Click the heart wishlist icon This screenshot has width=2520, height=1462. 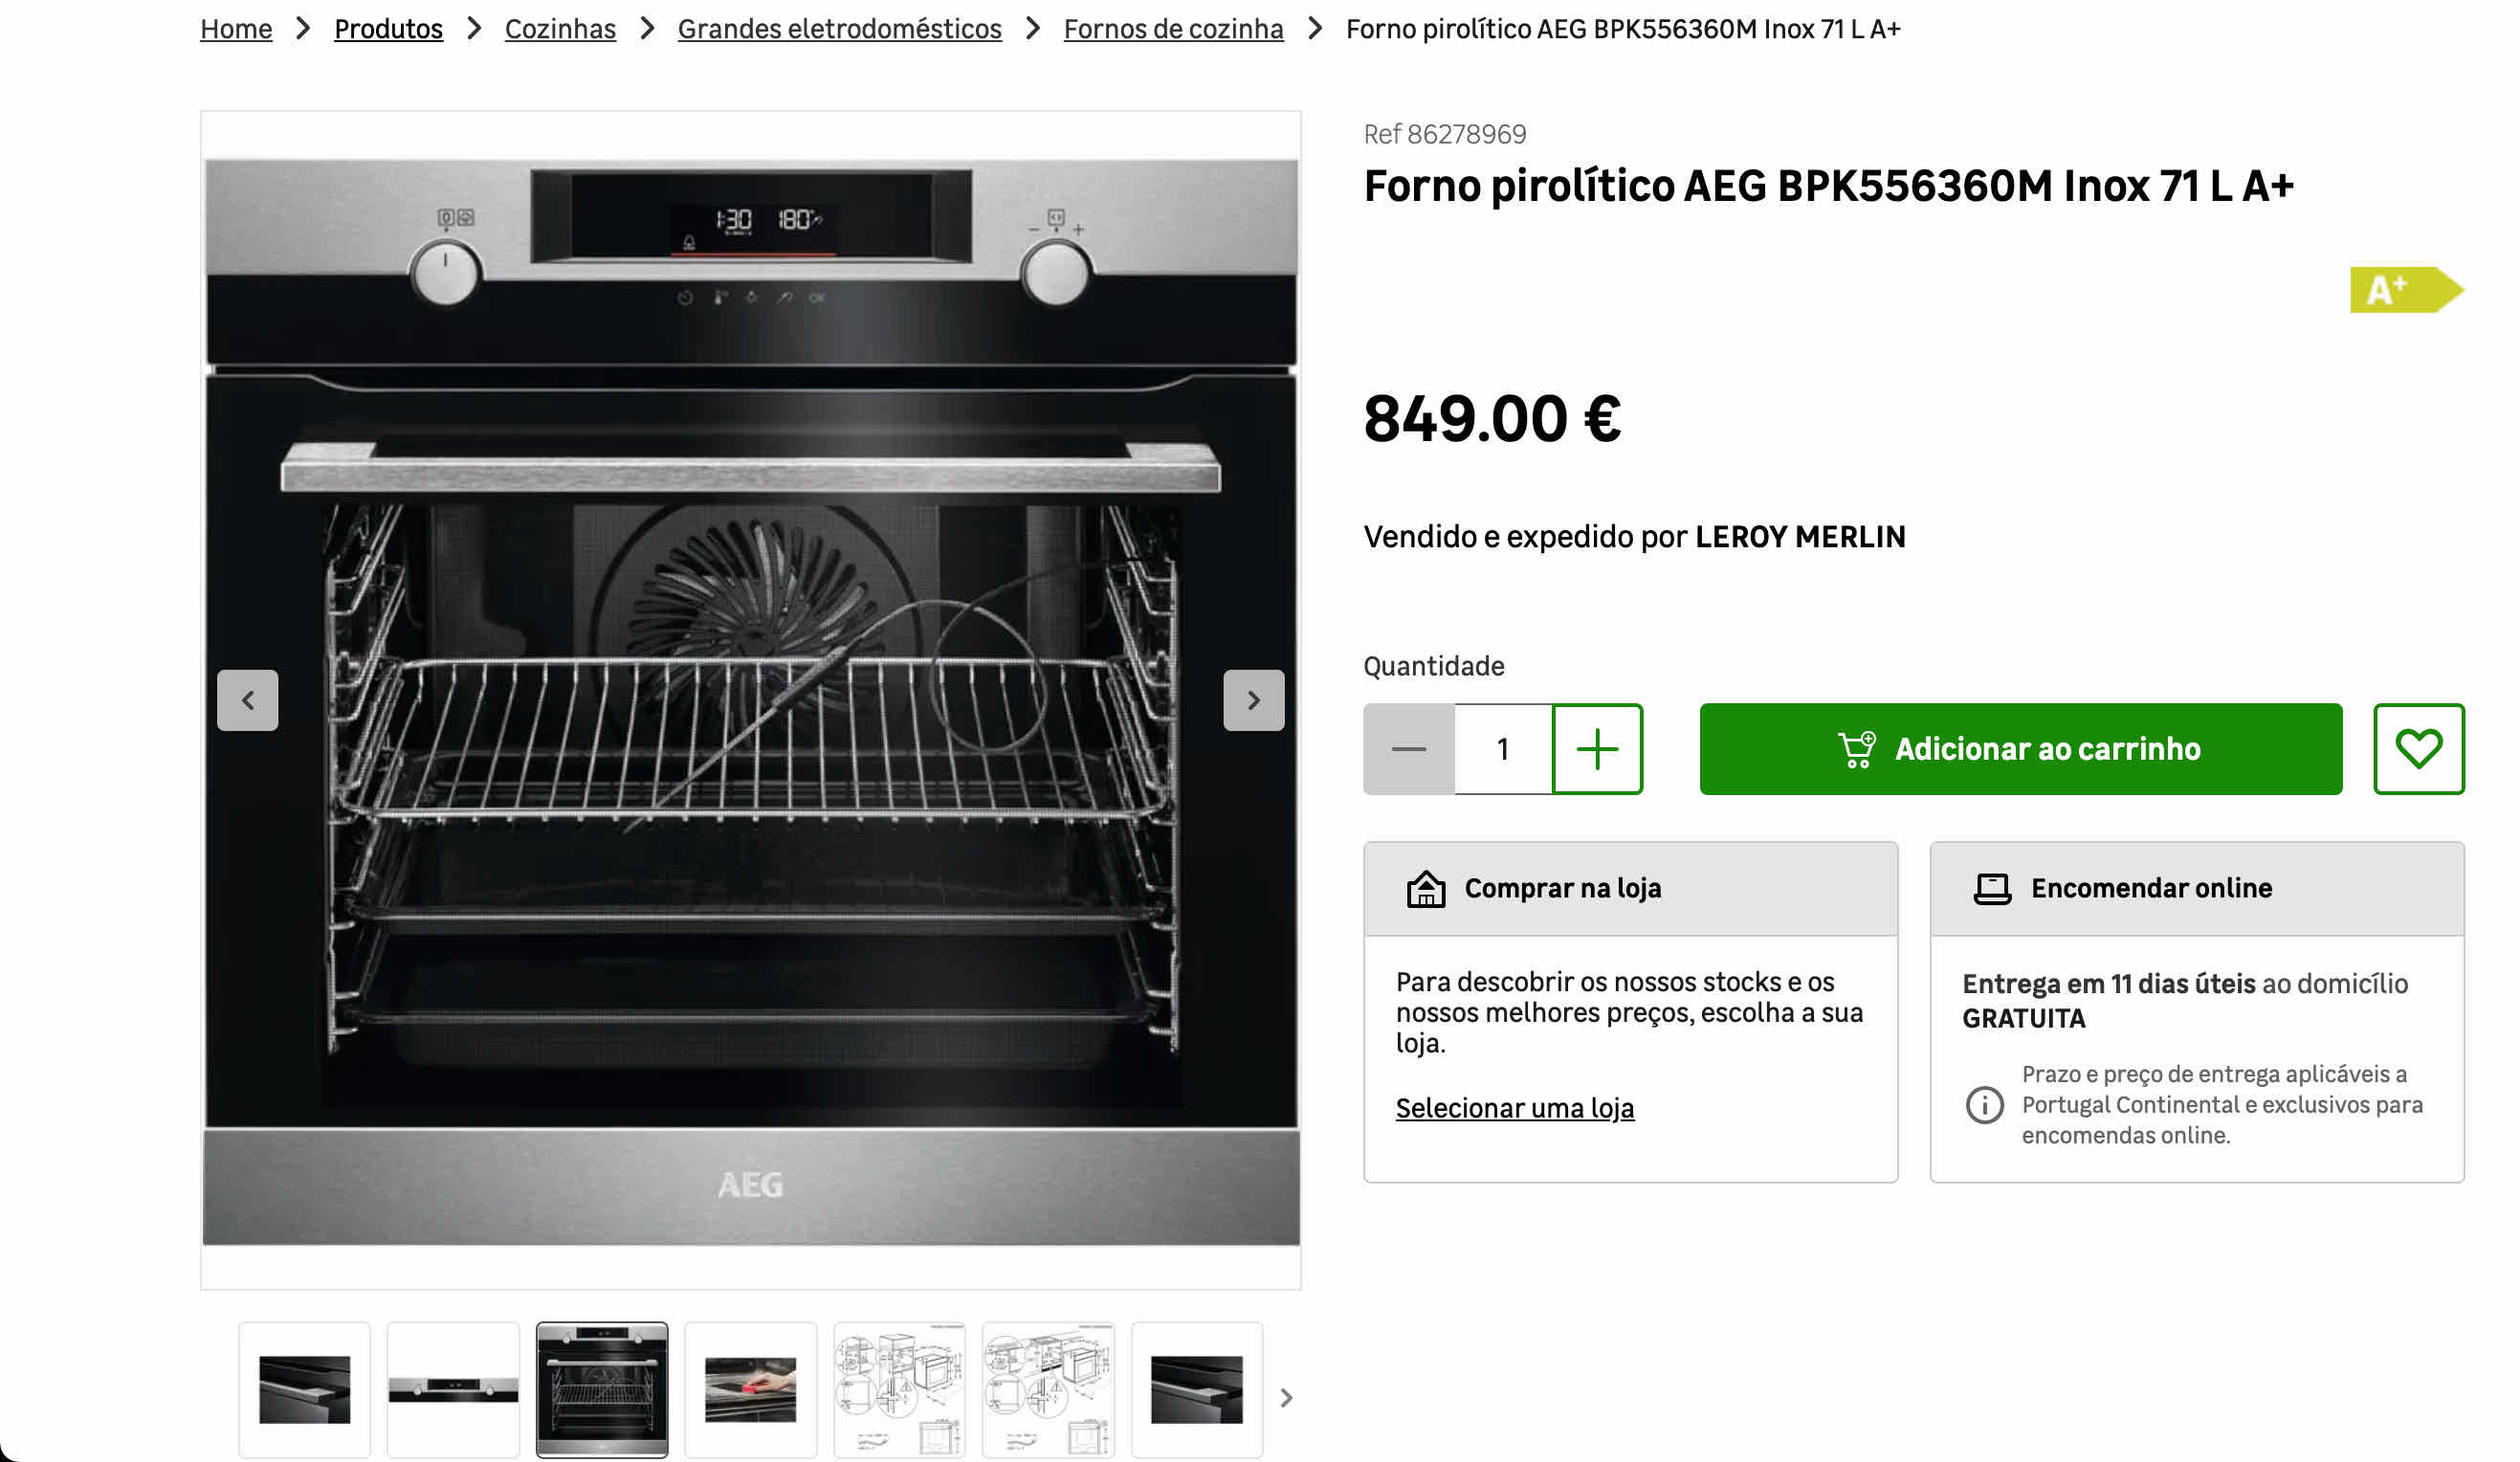pos(2418,749)
